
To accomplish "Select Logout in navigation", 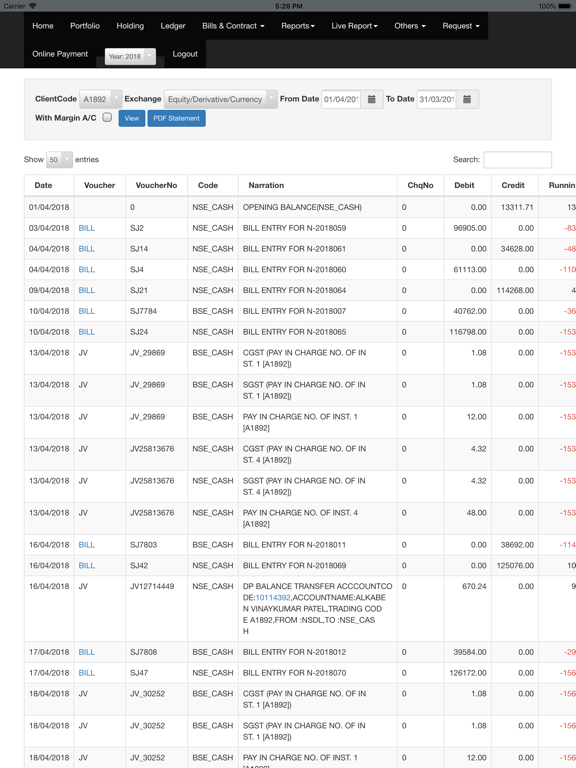I will (185, 54).
